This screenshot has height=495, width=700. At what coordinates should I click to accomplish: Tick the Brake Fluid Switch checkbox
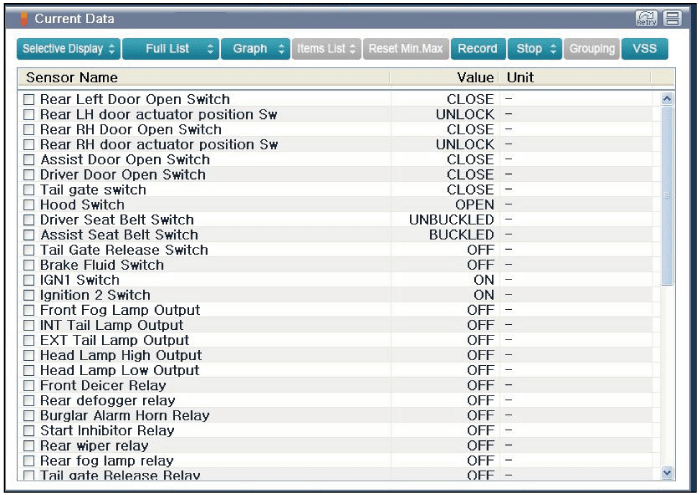pyautogui.click(x=29, y=265)
